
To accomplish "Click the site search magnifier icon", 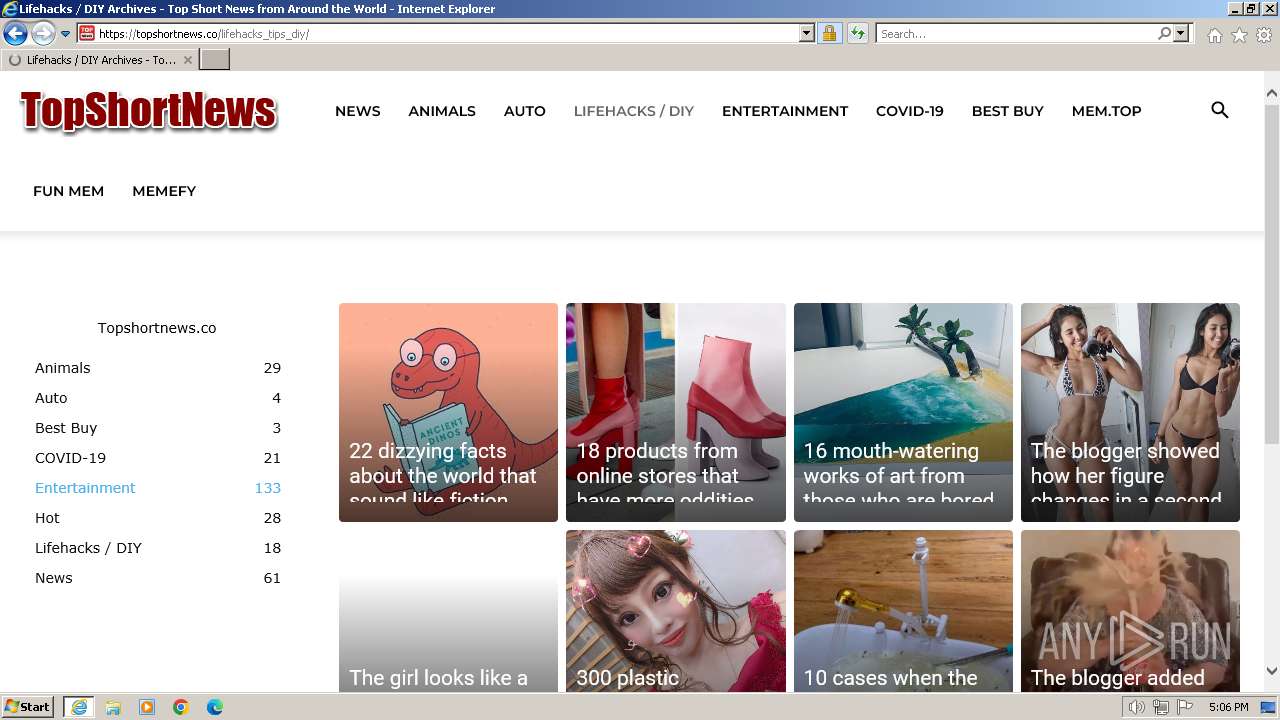I will click(1220, 110).
